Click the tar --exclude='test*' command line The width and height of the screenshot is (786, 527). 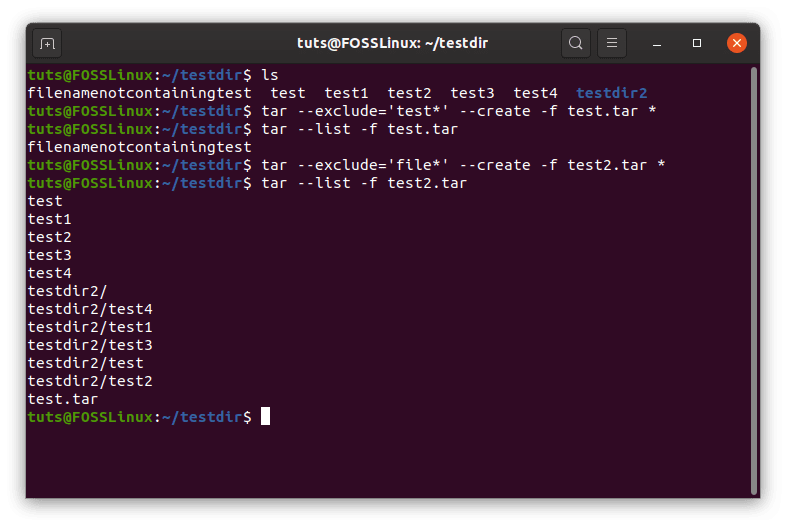click(458, 111)
